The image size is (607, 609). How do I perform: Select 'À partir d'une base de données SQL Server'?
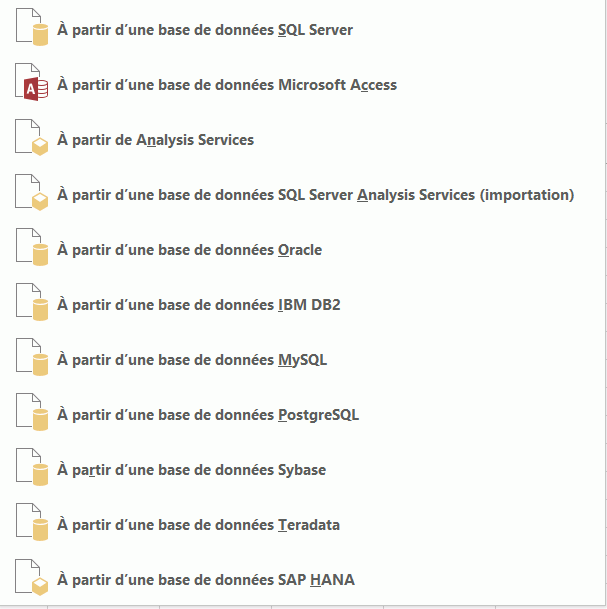(205, 30)
